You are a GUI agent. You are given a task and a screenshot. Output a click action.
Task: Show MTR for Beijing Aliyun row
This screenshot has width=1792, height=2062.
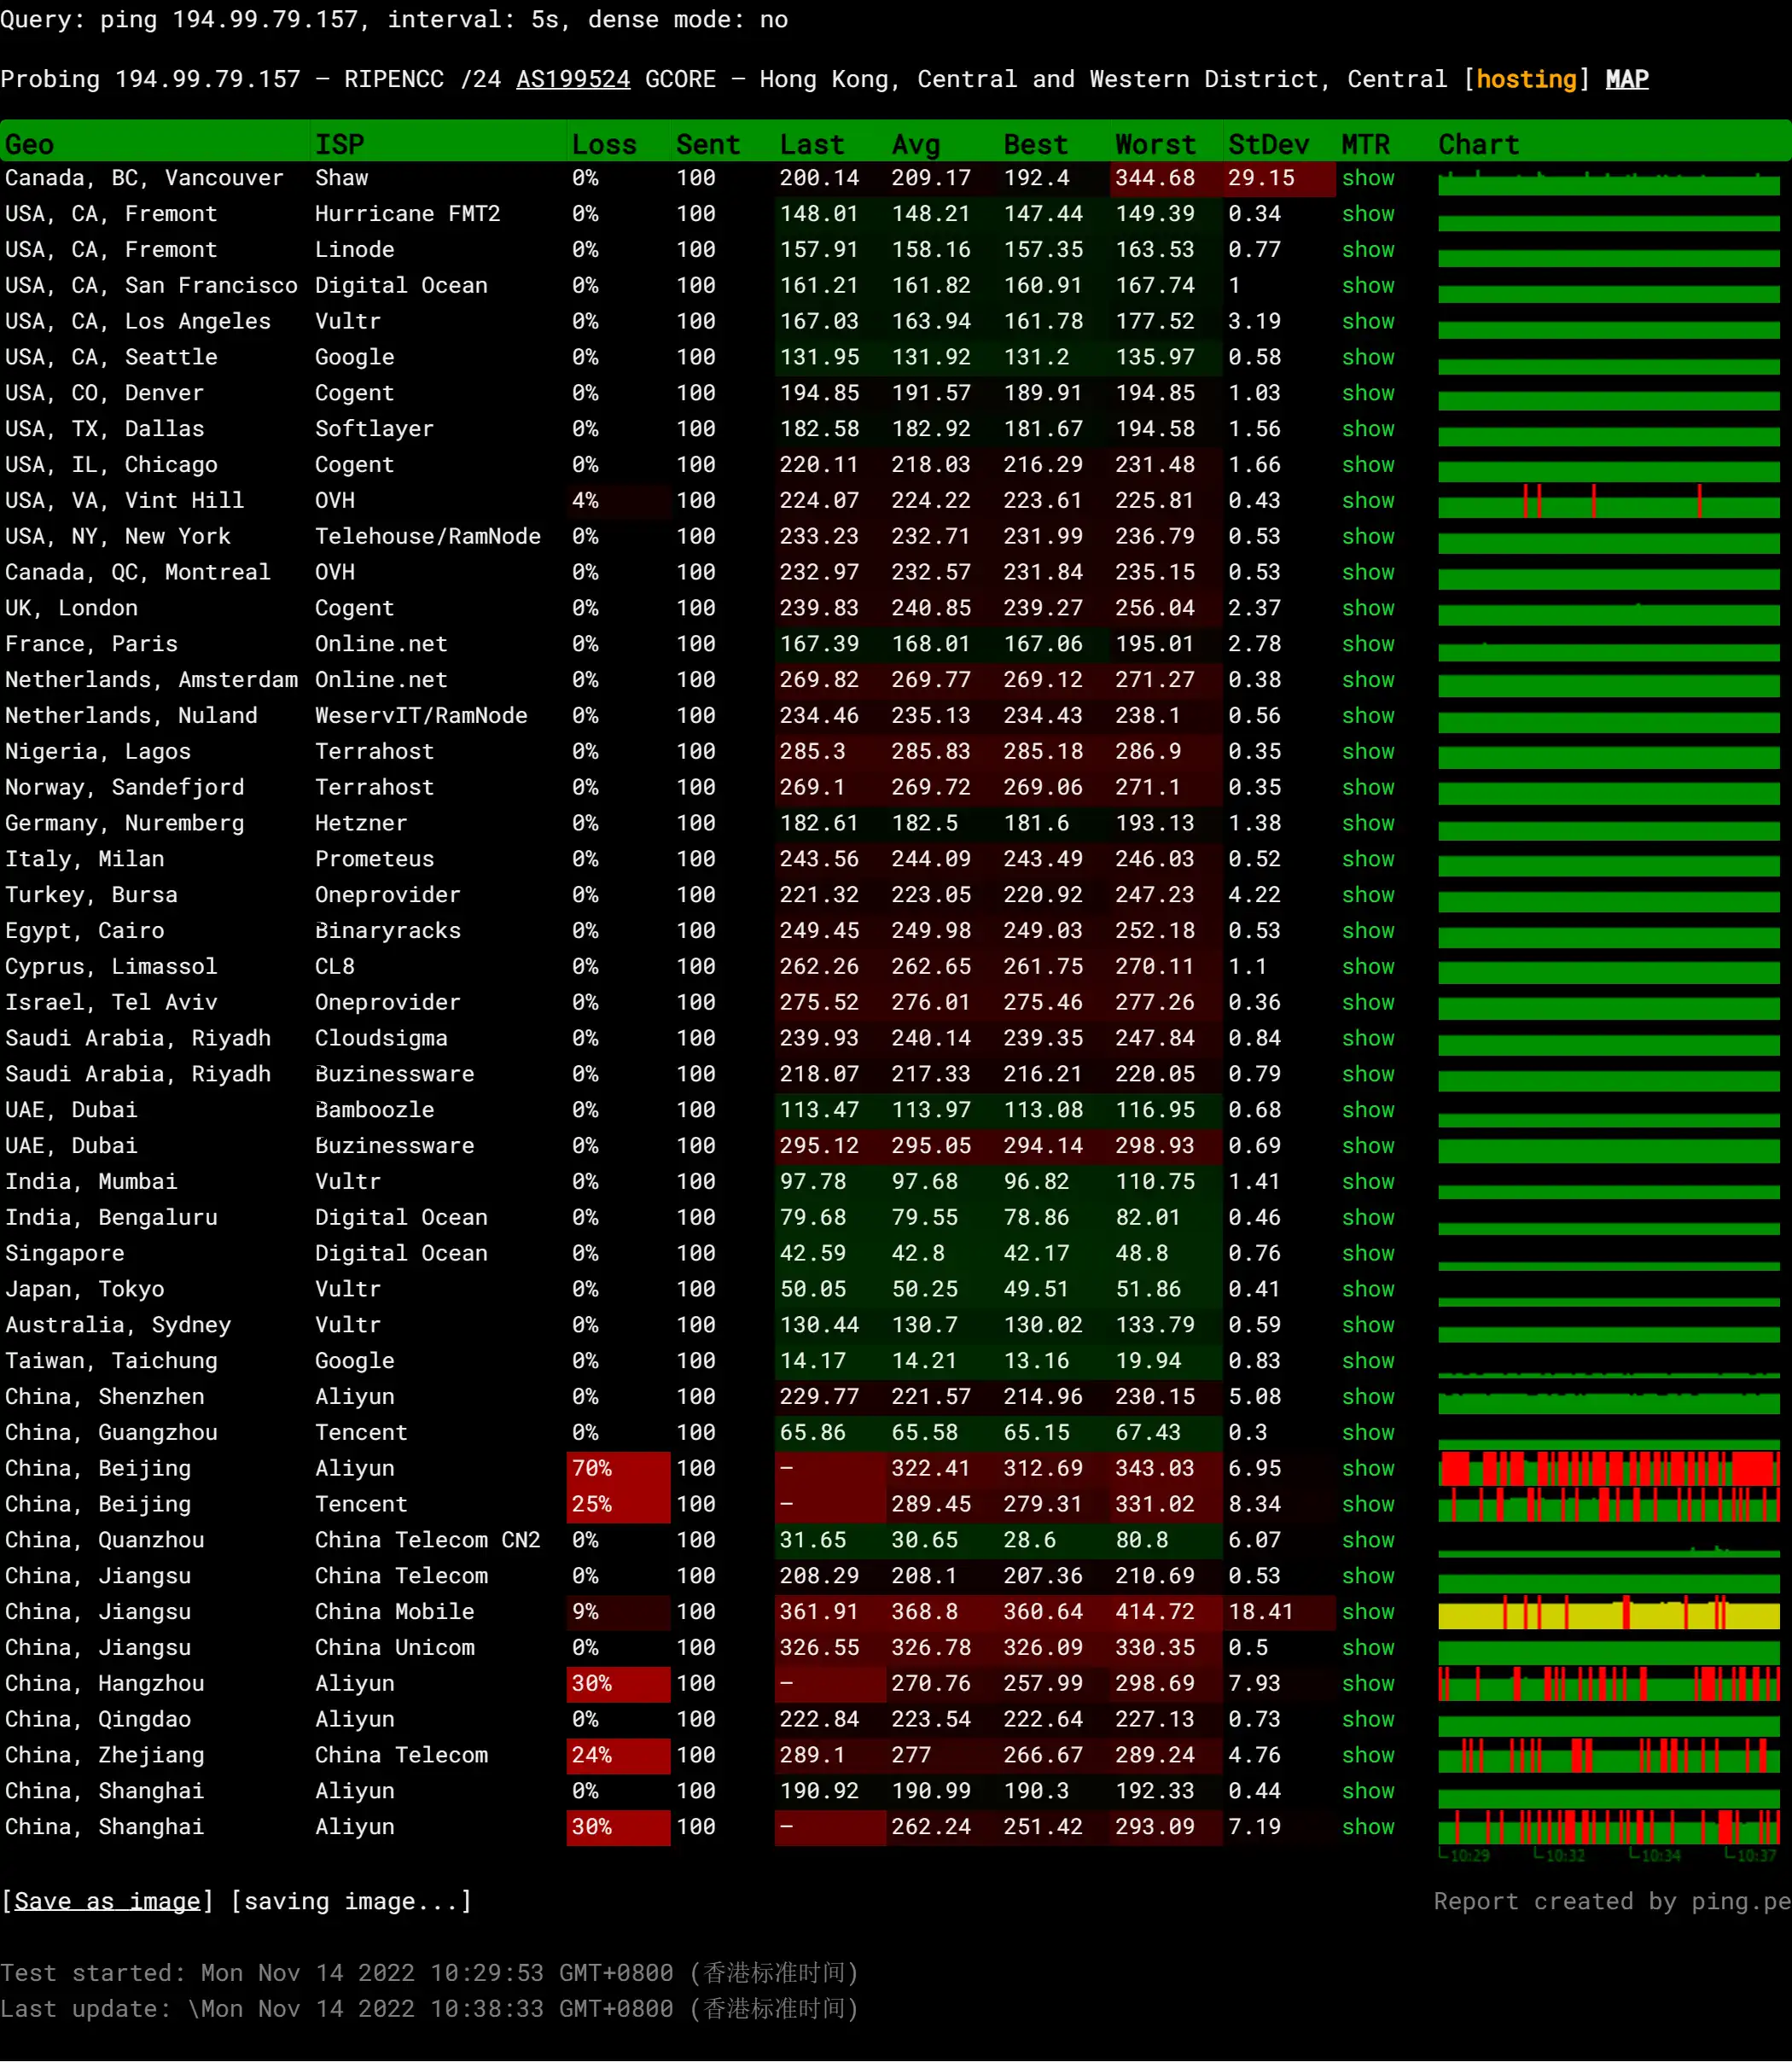pos(1368,1469)
